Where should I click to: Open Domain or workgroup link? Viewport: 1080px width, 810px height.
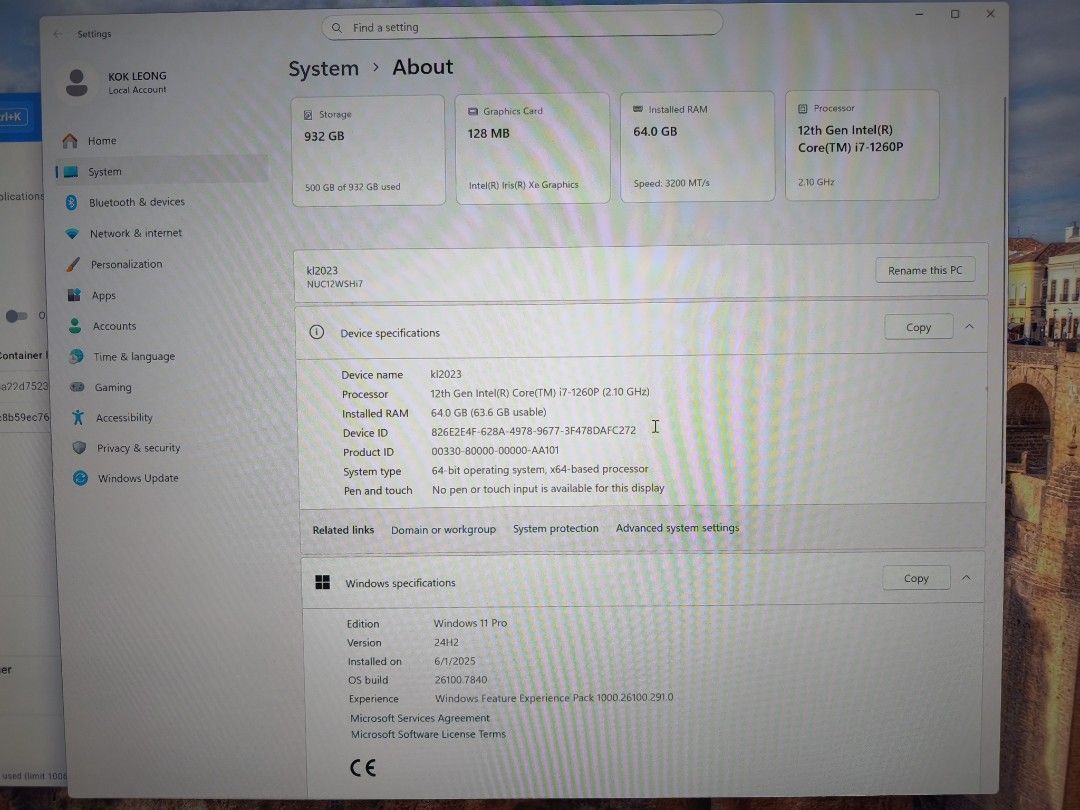click(x=444, y=530)
